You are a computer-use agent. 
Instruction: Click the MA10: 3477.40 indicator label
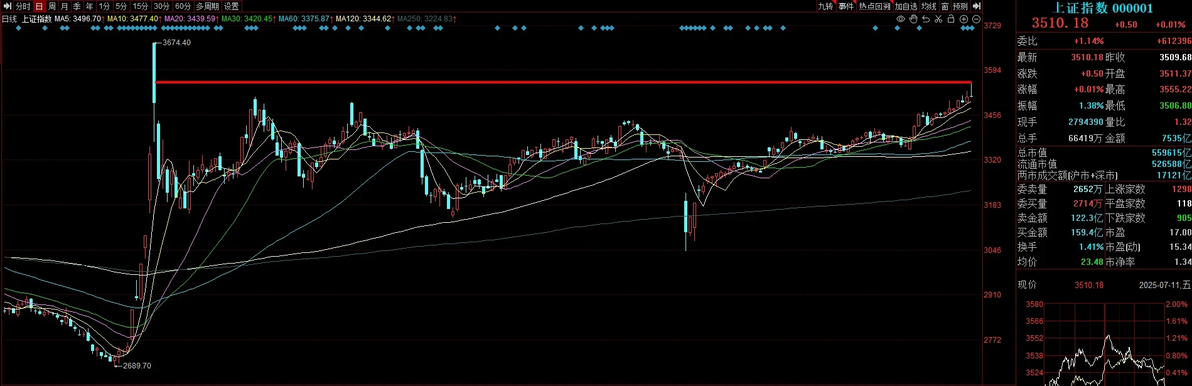click(x=135, y=18)
